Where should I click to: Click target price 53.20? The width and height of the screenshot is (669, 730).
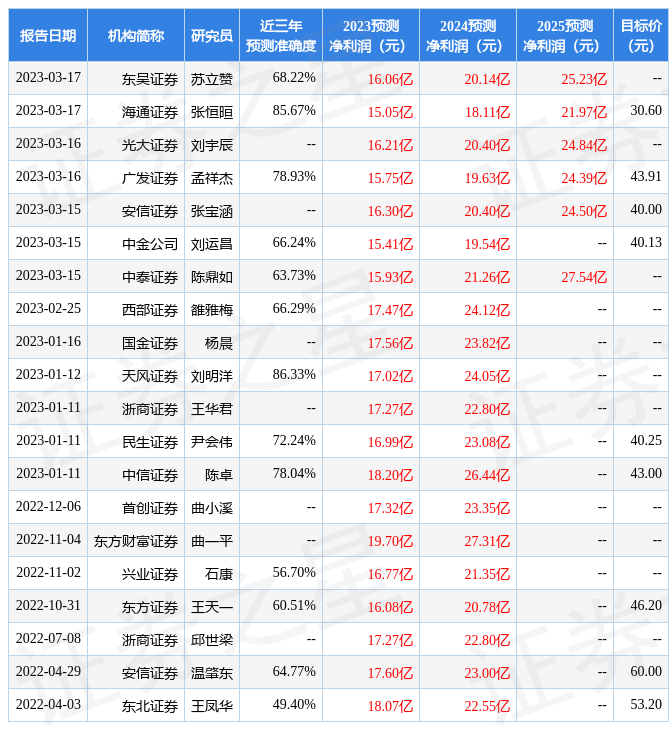tap(646, 704)
